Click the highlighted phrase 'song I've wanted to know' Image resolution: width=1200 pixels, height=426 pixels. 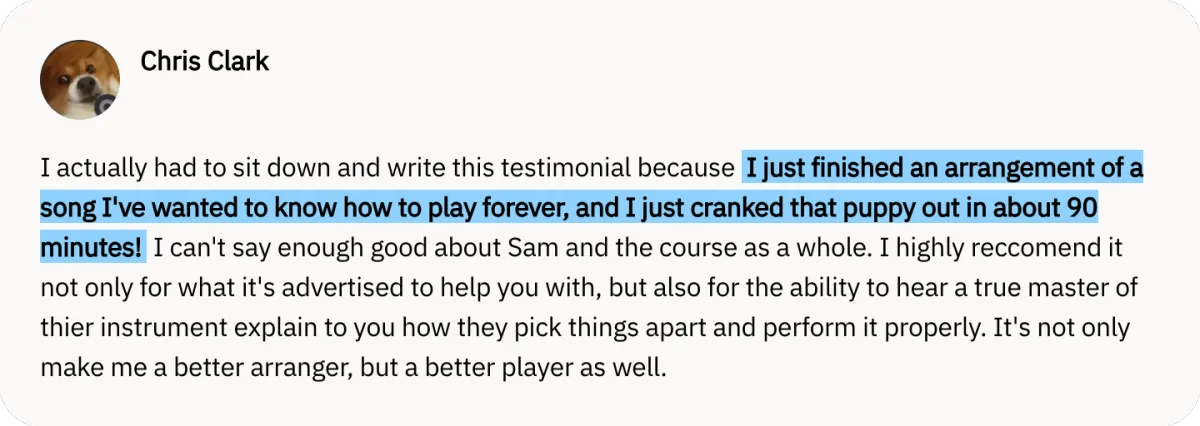[174, 208]
